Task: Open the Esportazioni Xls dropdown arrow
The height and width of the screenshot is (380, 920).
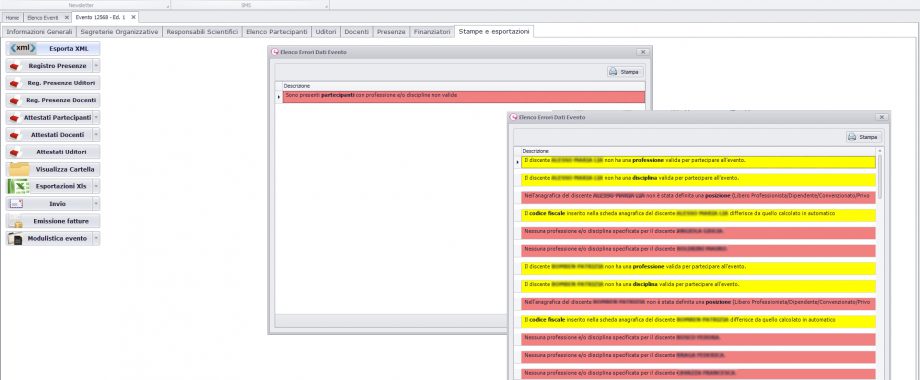Action: (x=96, y=186)
